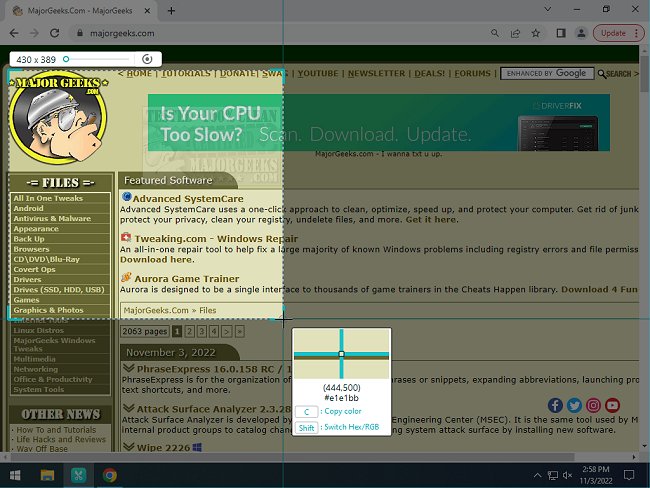Click the Aurora Game Trainer icon
The width and height of the screenshot is (650, 488).
pyautogui.click(x=126, y=277)
